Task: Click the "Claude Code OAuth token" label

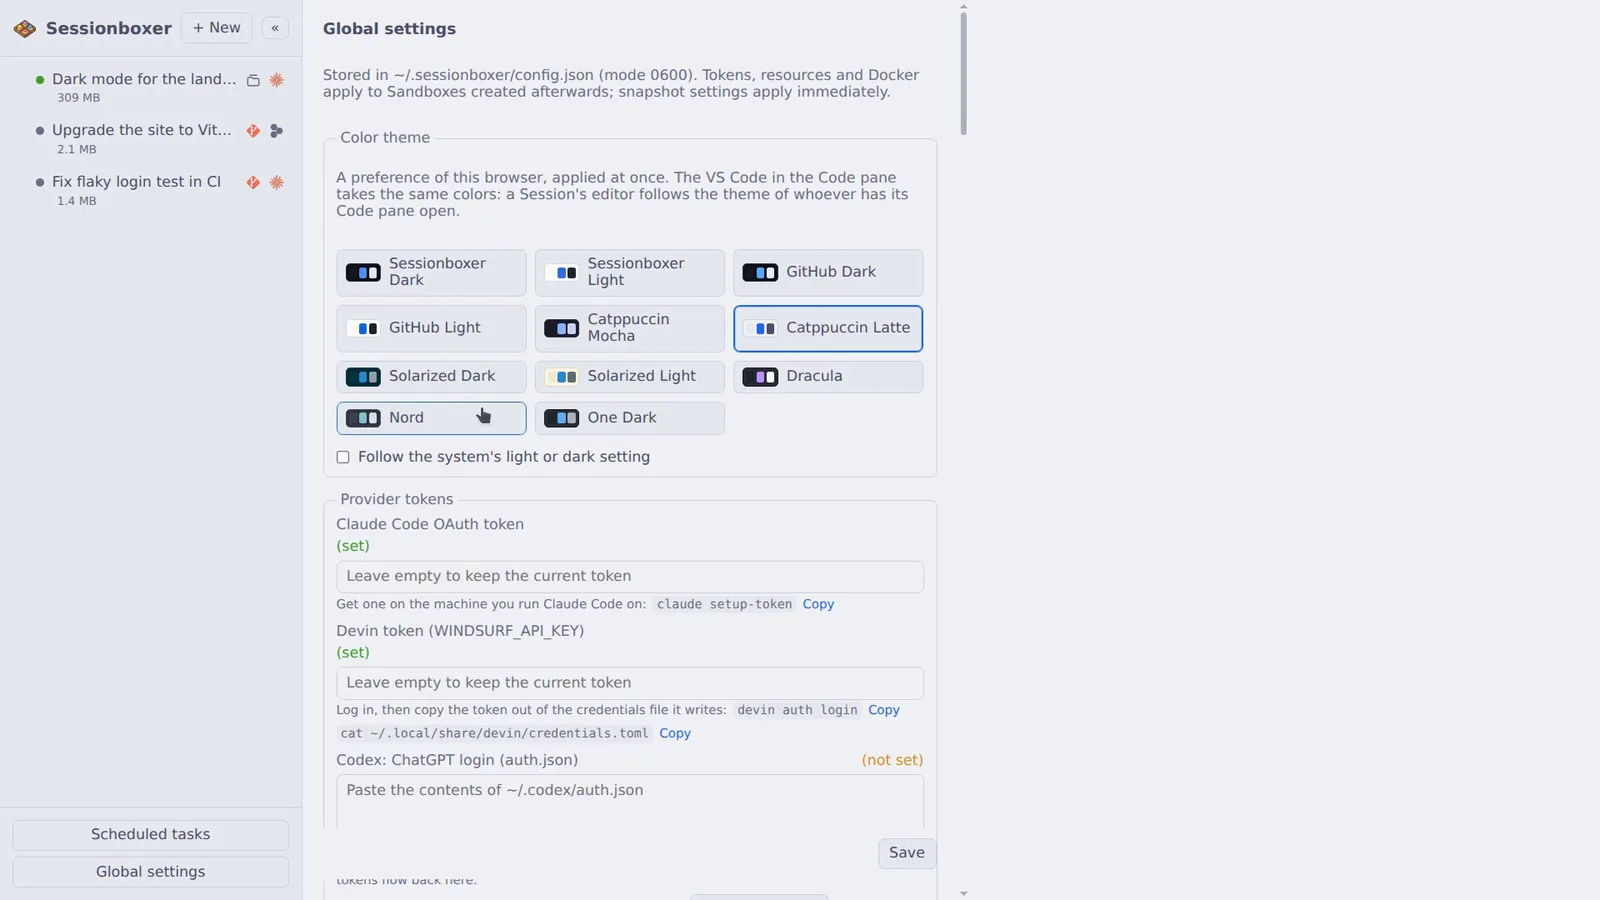Action: (x=430, y=524)
